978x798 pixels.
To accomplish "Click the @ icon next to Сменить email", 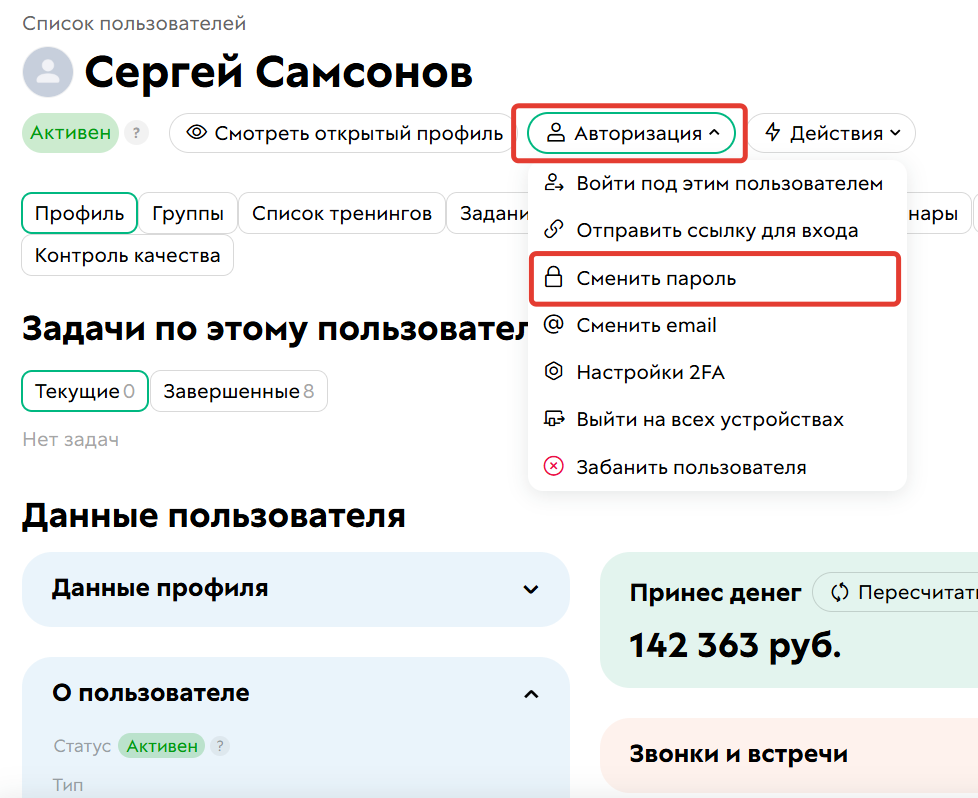I will click(x=554, y=325).
